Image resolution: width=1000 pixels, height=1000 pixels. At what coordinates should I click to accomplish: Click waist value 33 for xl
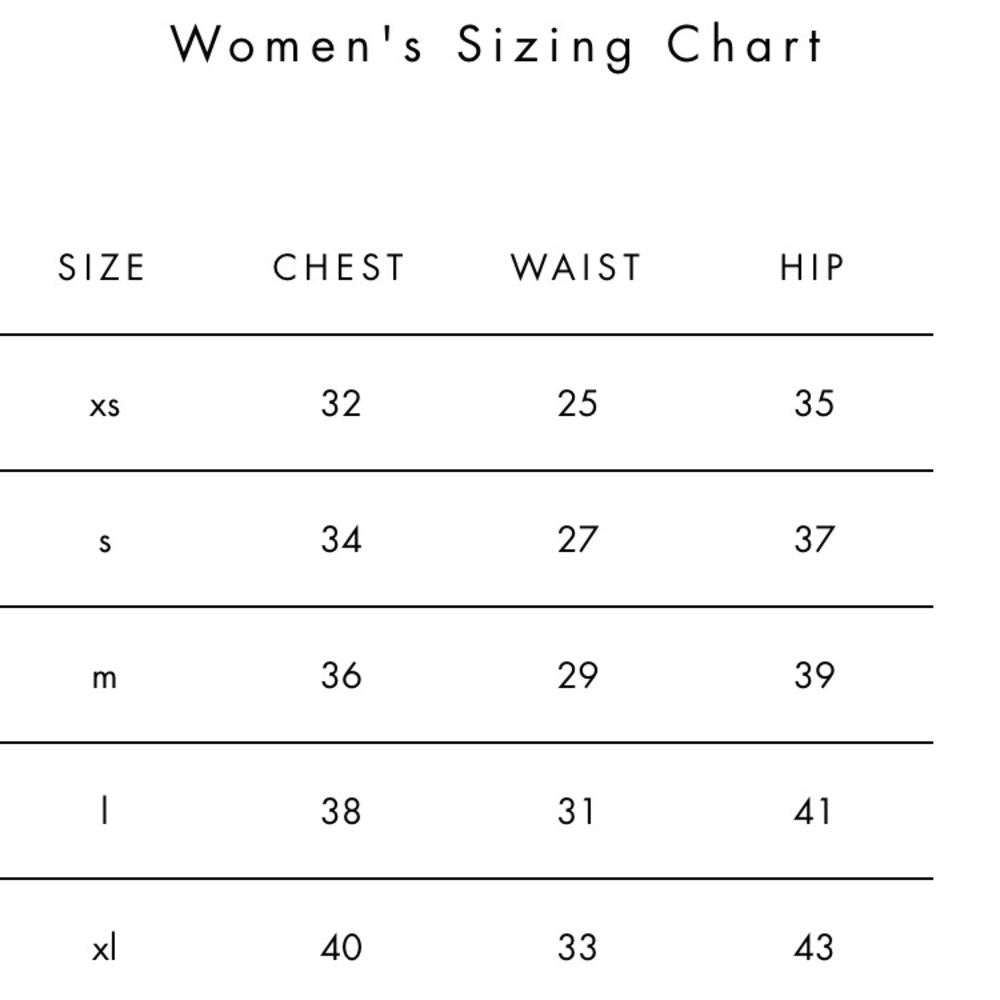578,948
